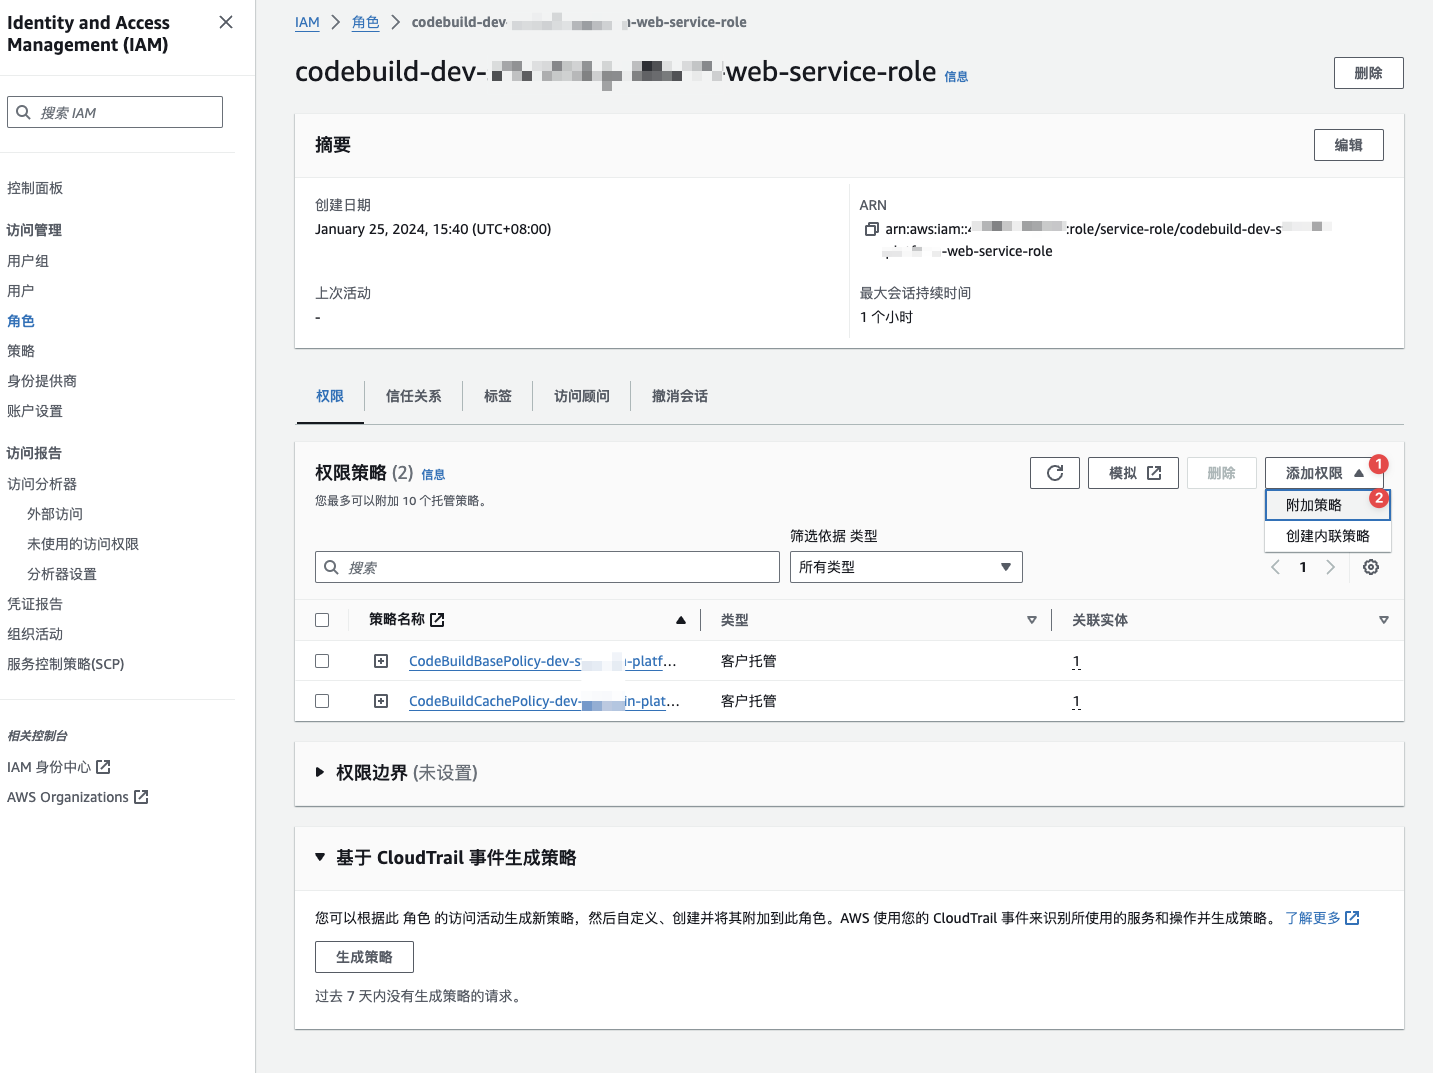
Task: Collapse the CloudTrail 事件生成策略 section
Action: (x=320, y=857)
